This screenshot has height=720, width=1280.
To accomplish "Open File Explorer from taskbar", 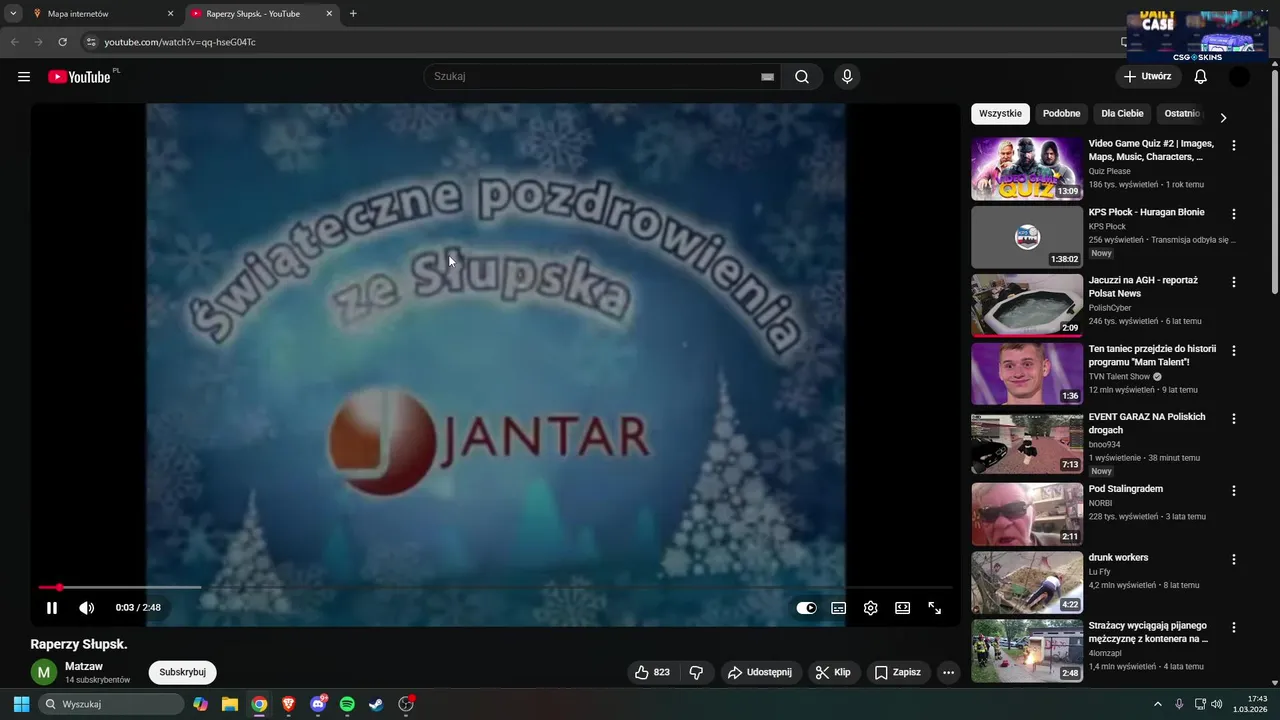I will point(230,704).
